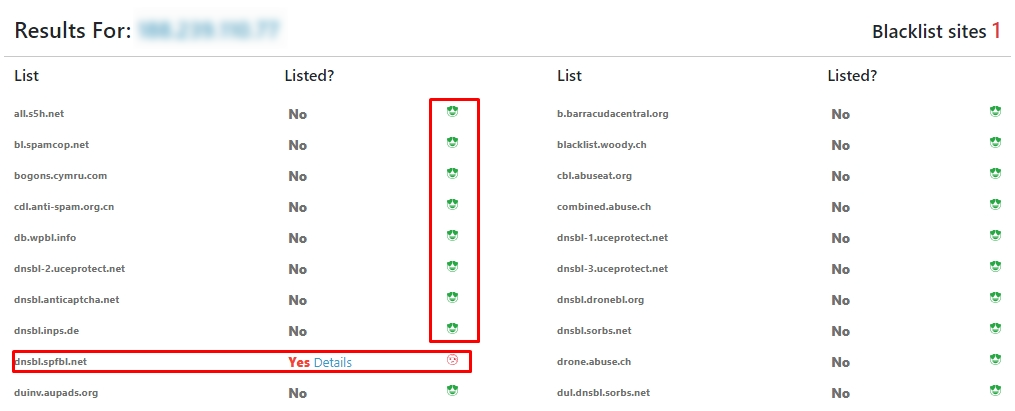The image size is (1015, 411).
Task: Click the green shield icon for all.s5h.net
Action: 452,111
